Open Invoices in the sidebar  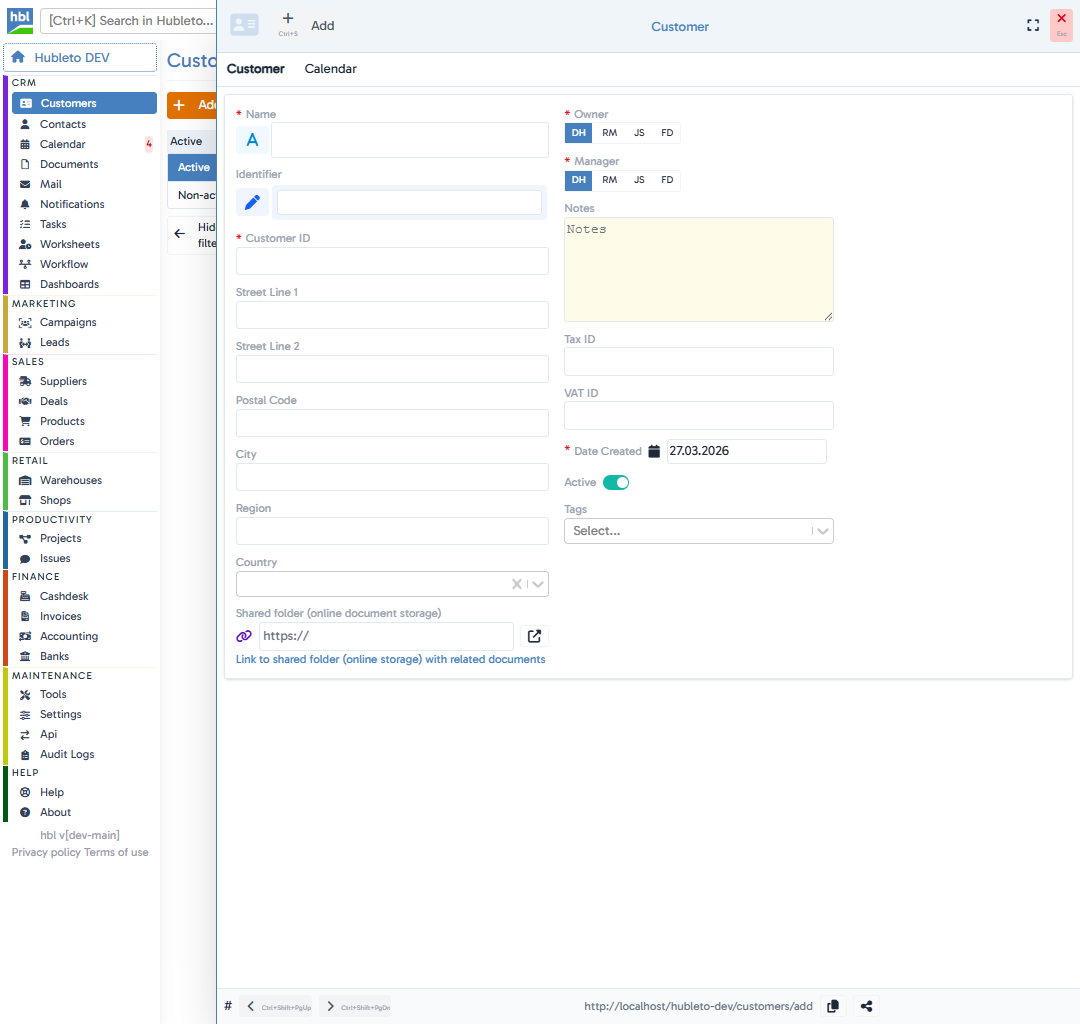[60, 616]
